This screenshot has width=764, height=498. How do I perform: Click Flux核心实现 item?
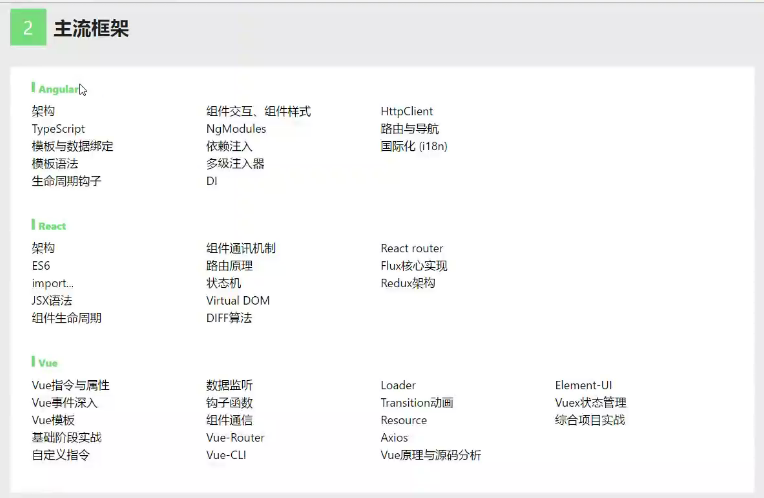414,266
